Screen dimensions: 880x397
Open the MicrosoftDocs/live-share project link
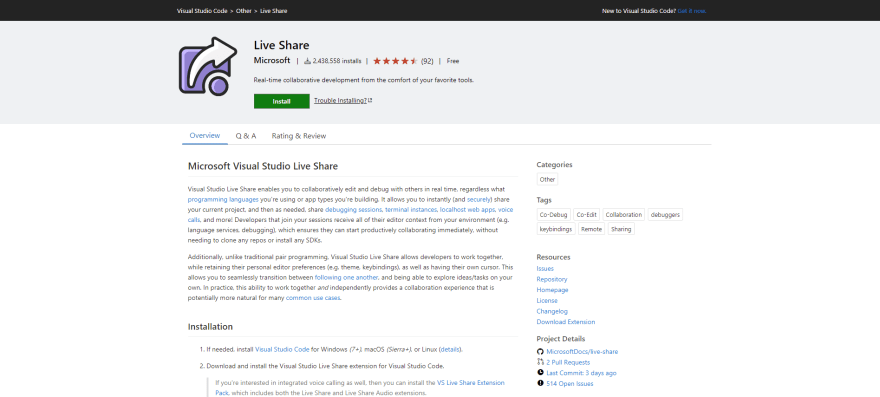click(x=582, y=352)
